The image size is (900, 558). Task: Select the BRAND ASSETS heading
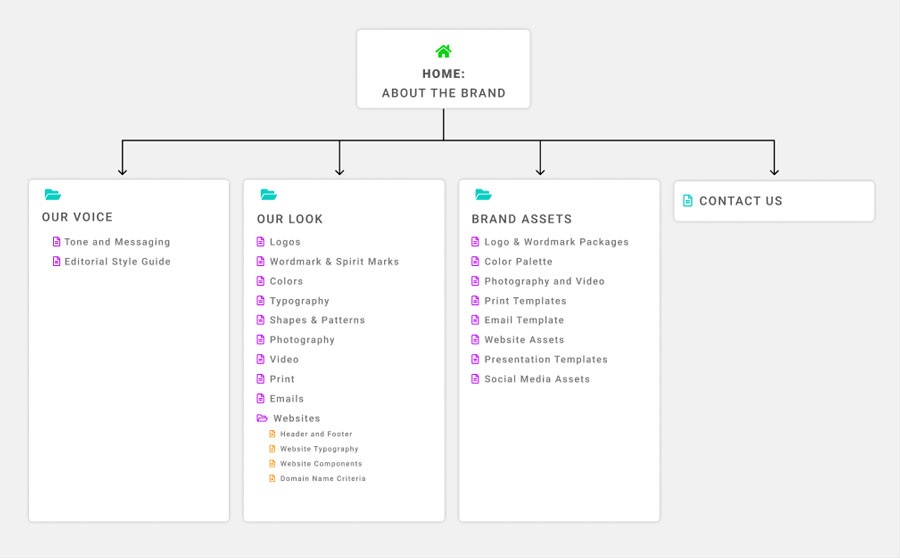[522, 219]
